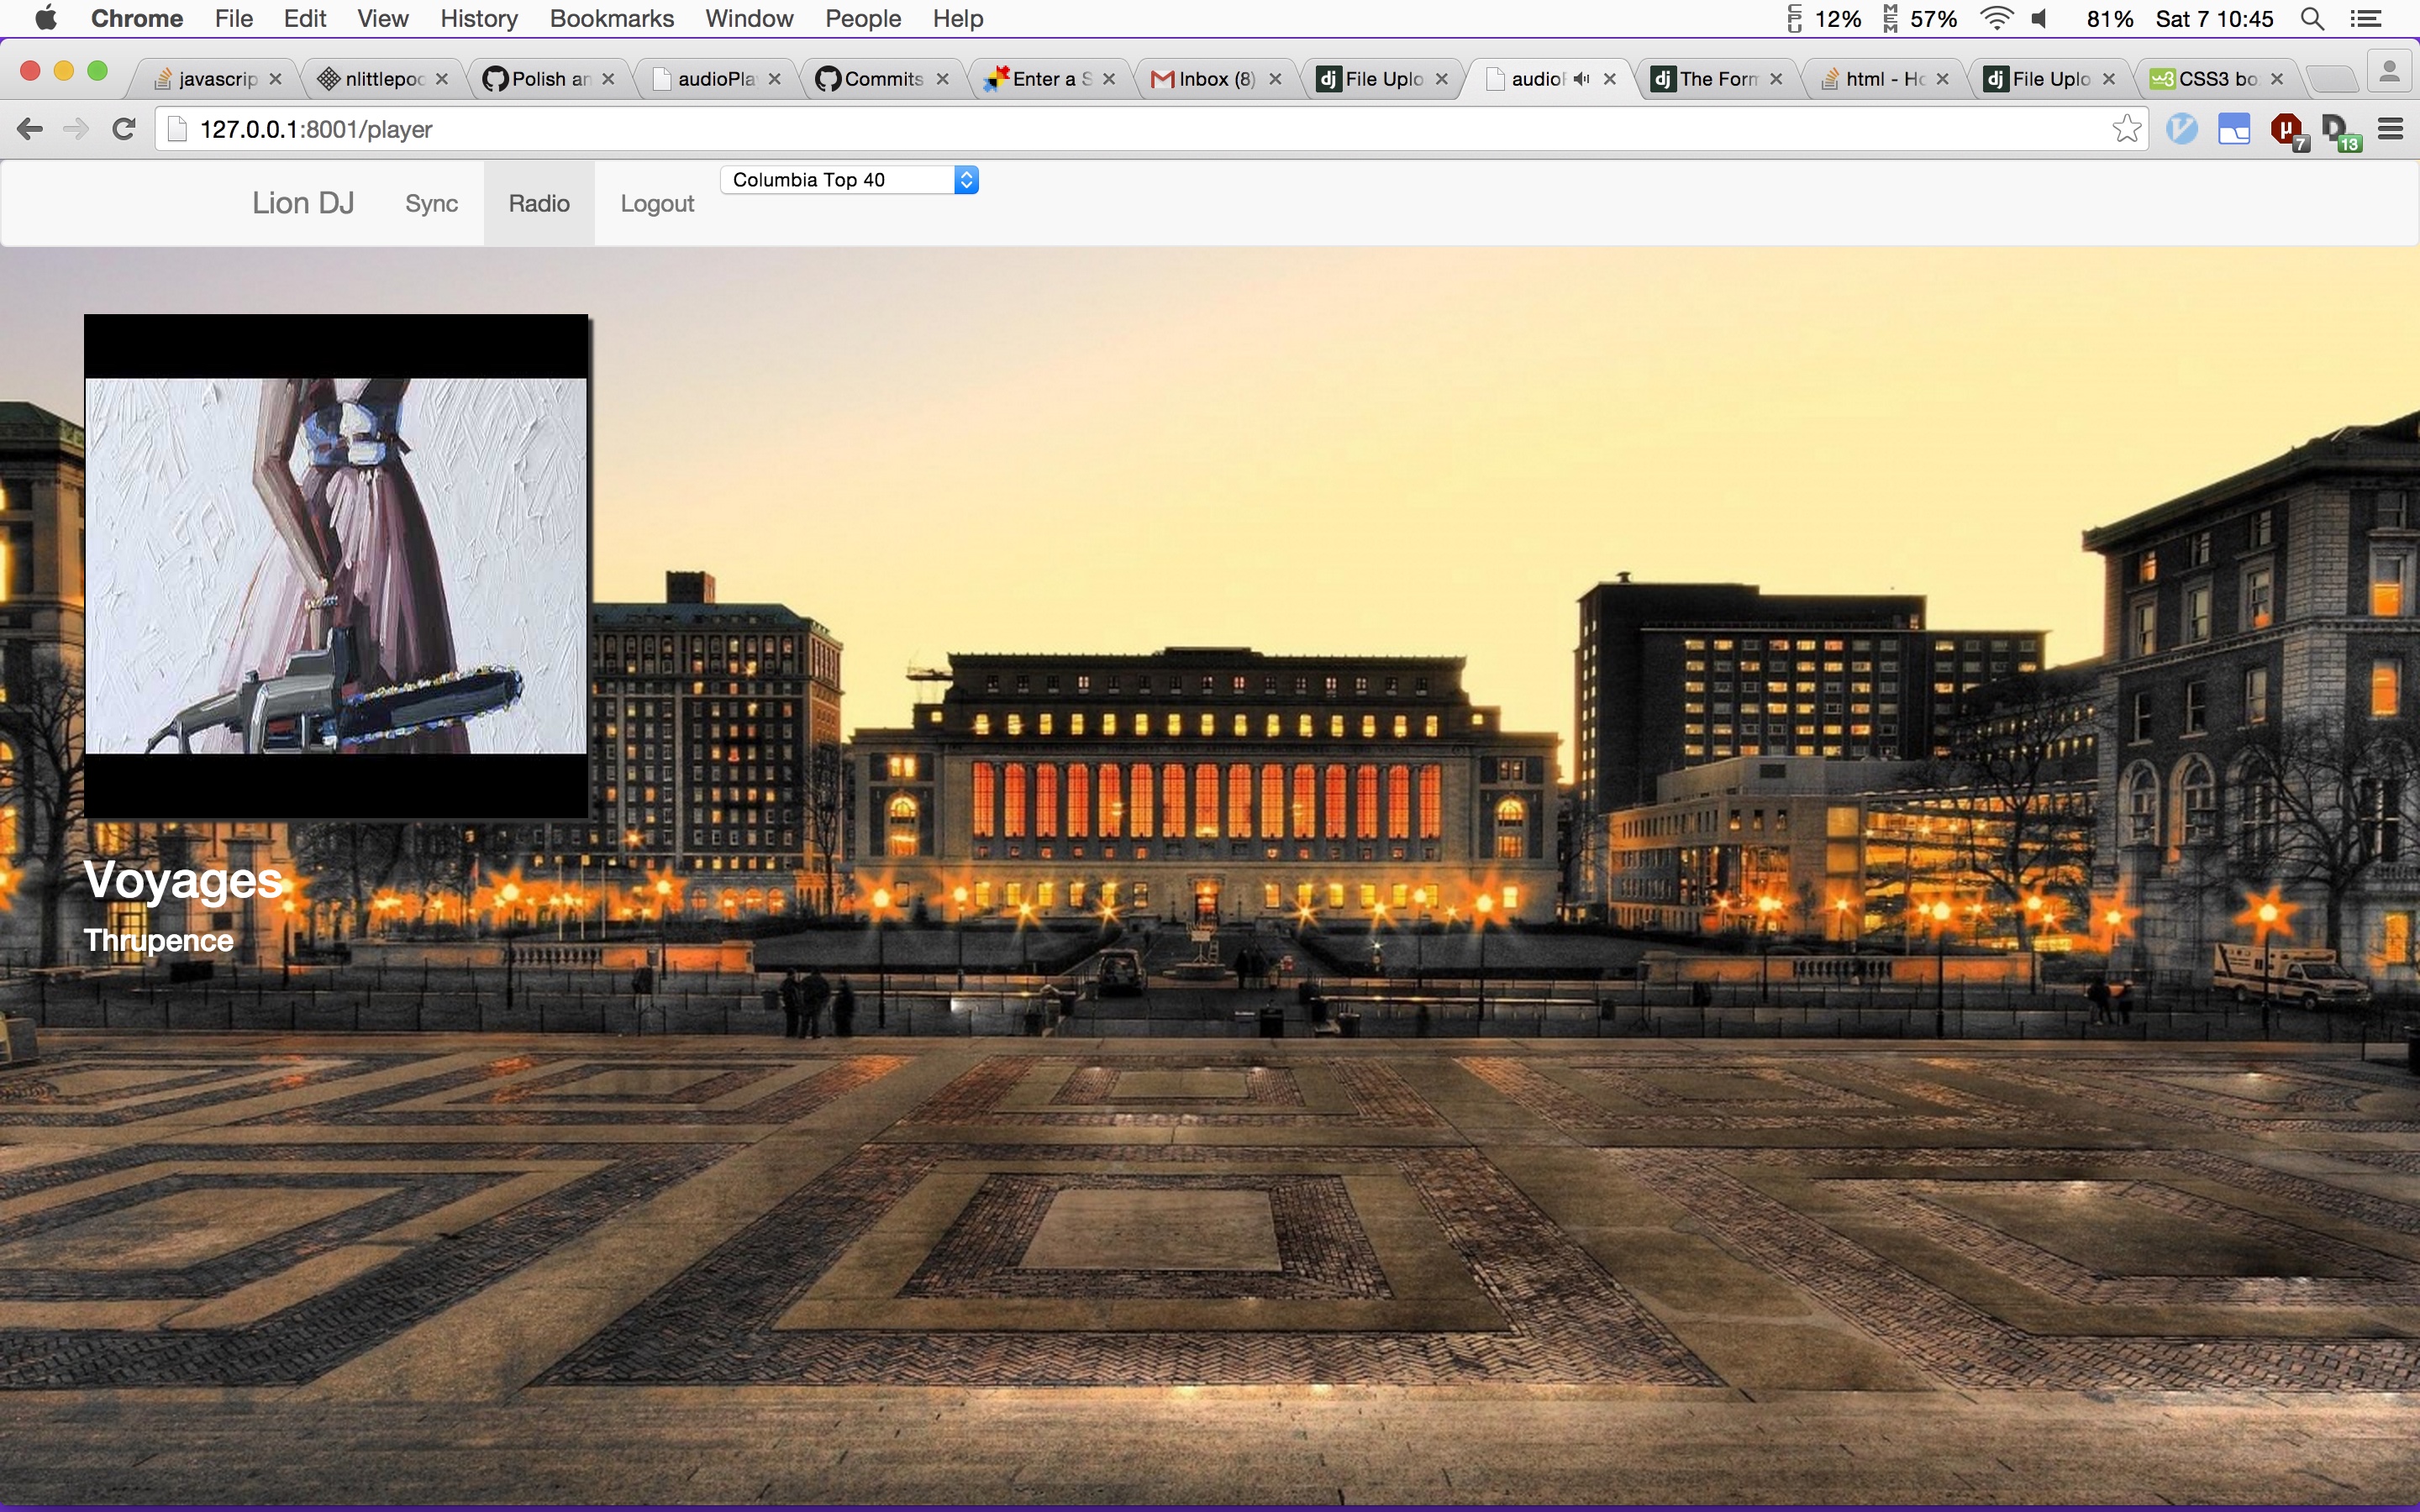Image resolution: width=2420 pixels, height=1512 pixels.
Task: Expand the Columbia Top 40 dropdown
Action: [849, 180]
